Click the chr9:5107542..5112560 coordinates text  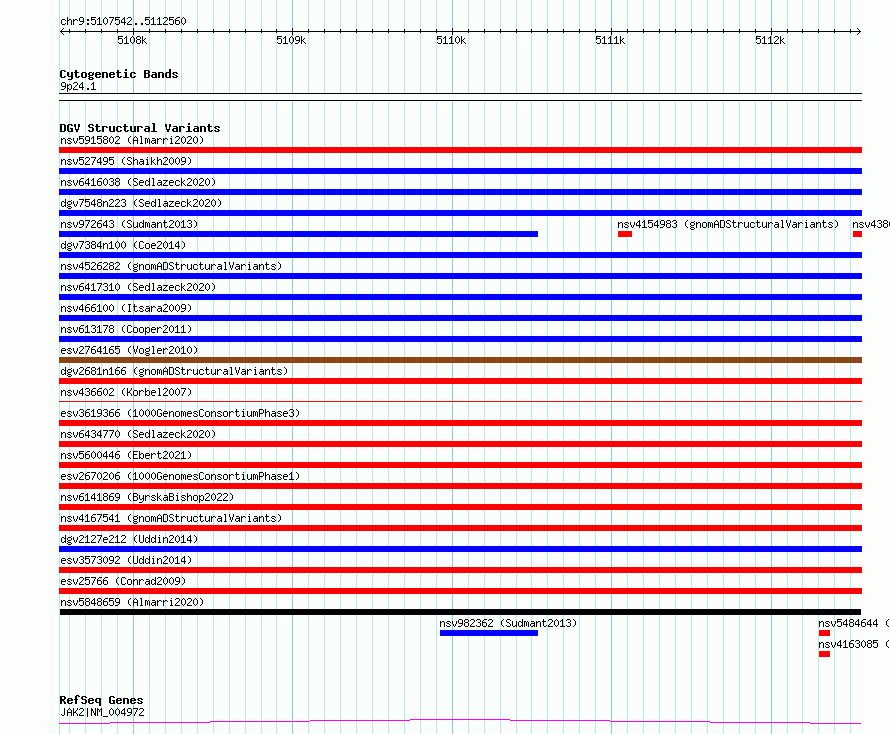tap(123, 22)
